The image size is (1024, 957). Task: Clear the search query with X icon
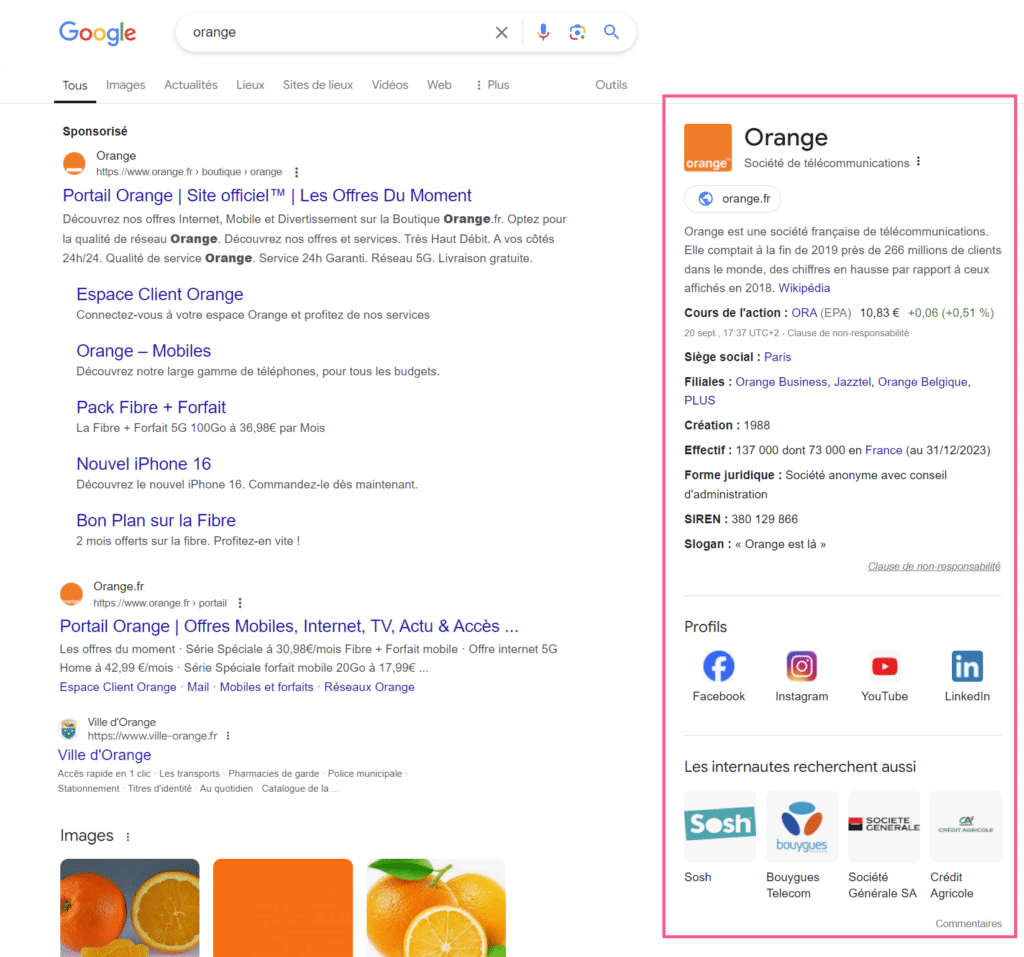point(501,32)
